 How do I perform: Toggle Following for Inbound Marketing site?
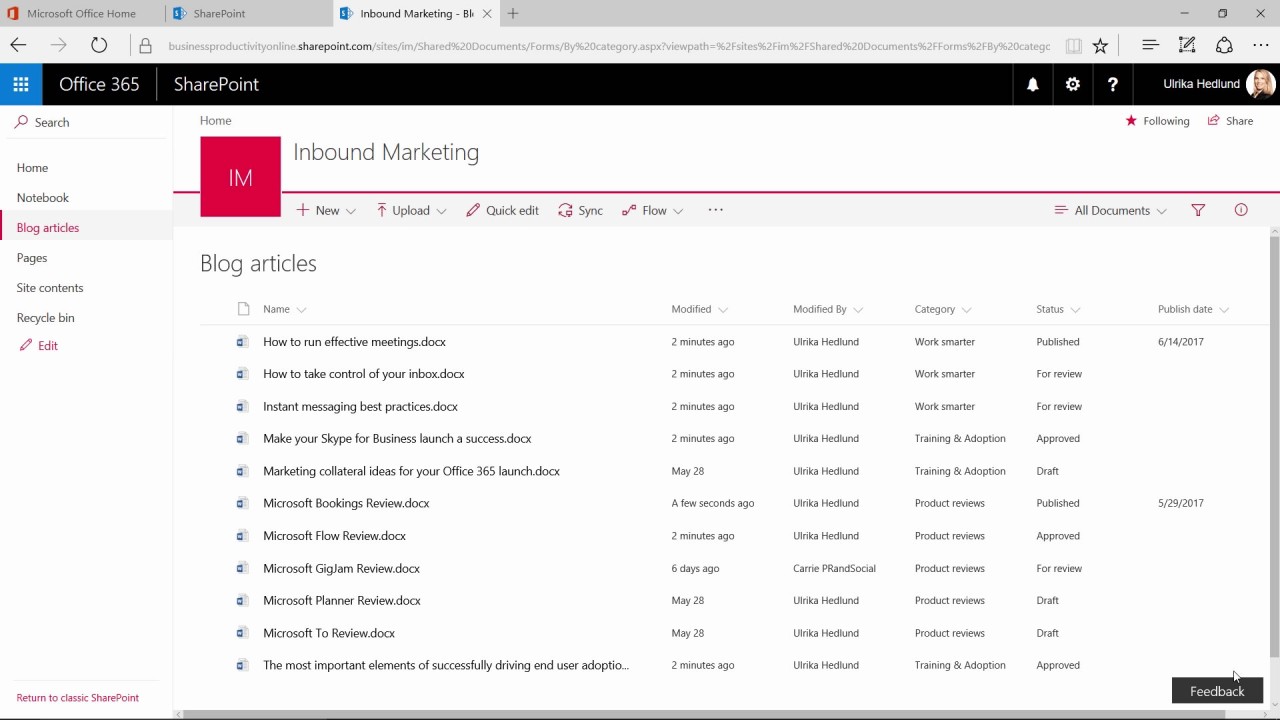point(1158,121)
